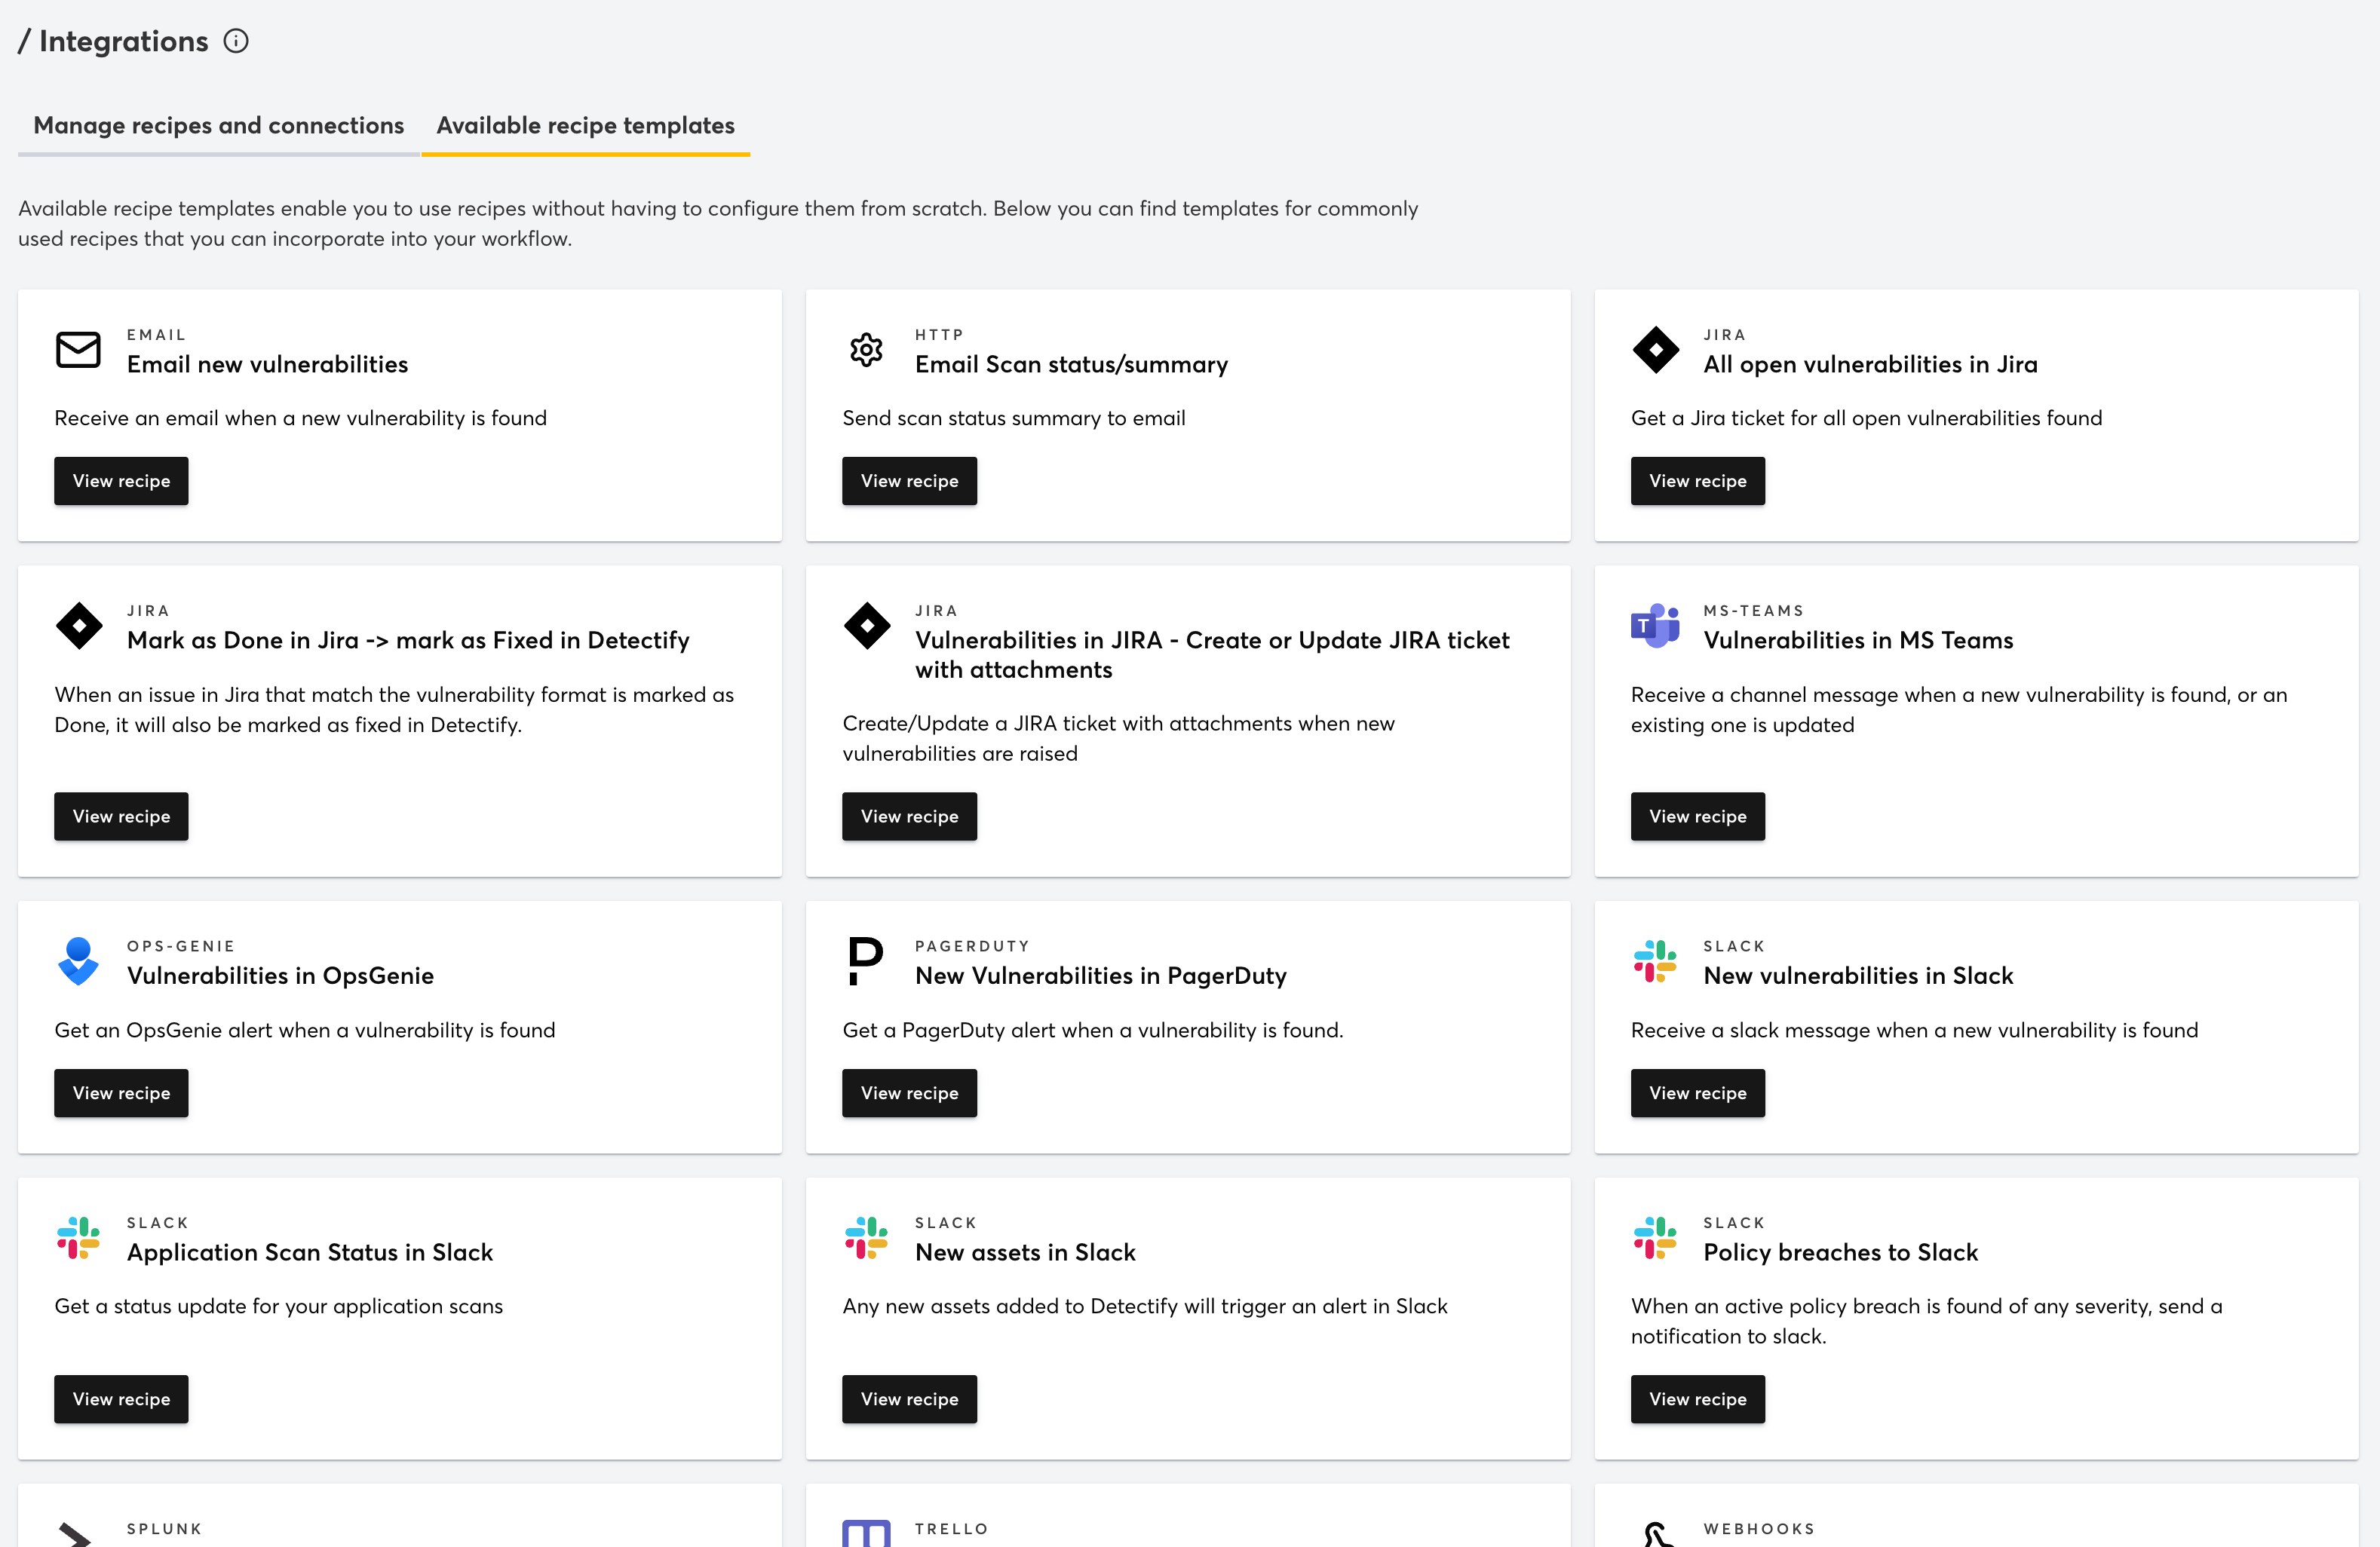
Task: Click 'Vulnerabilities in MS Teams' title
Action: point(1858,640)
